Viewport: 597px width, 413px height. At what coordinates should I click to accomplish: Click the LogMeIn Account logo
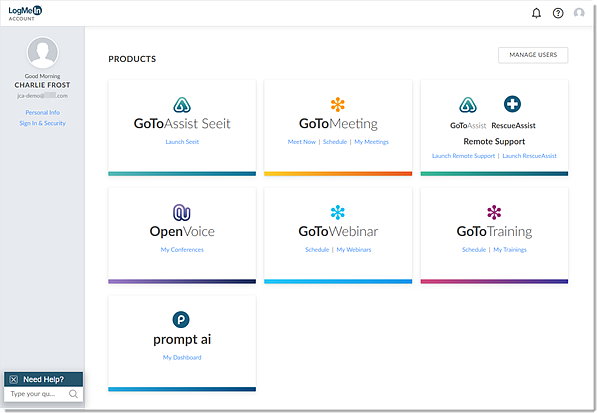[x=25, y=13]
